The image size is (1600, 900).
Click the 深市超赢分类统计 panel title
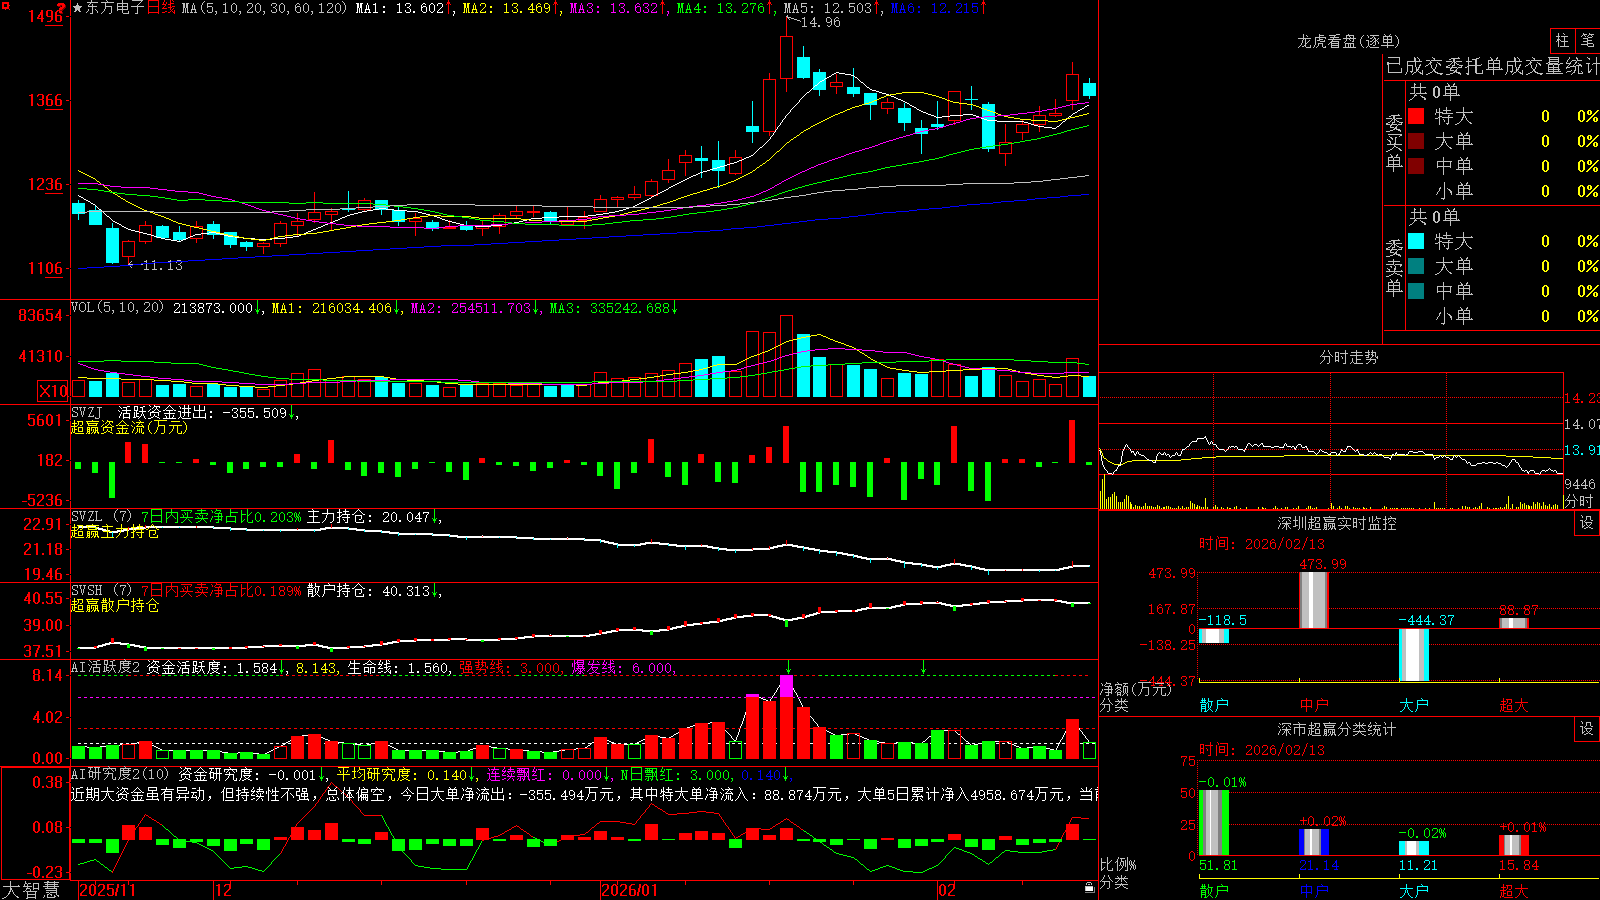(1337, 729)
